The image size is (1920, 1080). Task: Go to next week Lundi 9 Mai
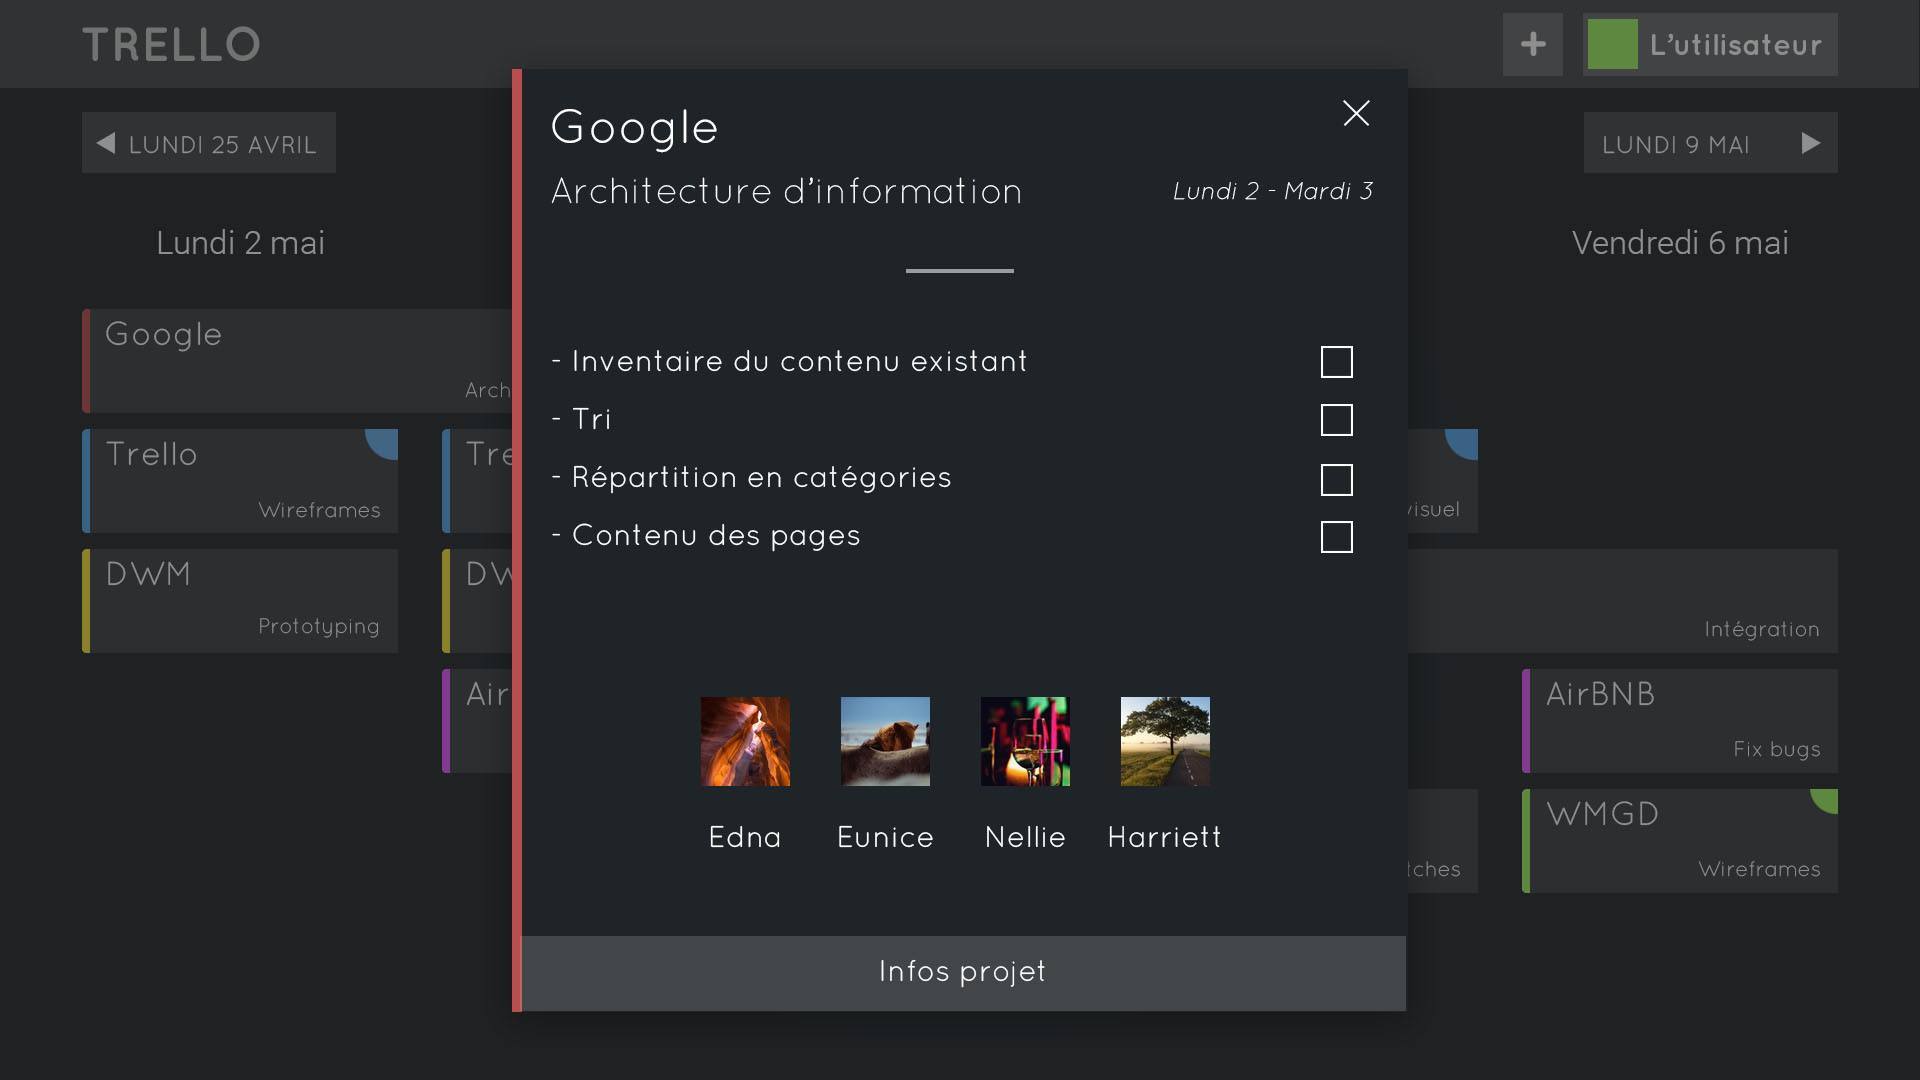(x=1710, y=143)
